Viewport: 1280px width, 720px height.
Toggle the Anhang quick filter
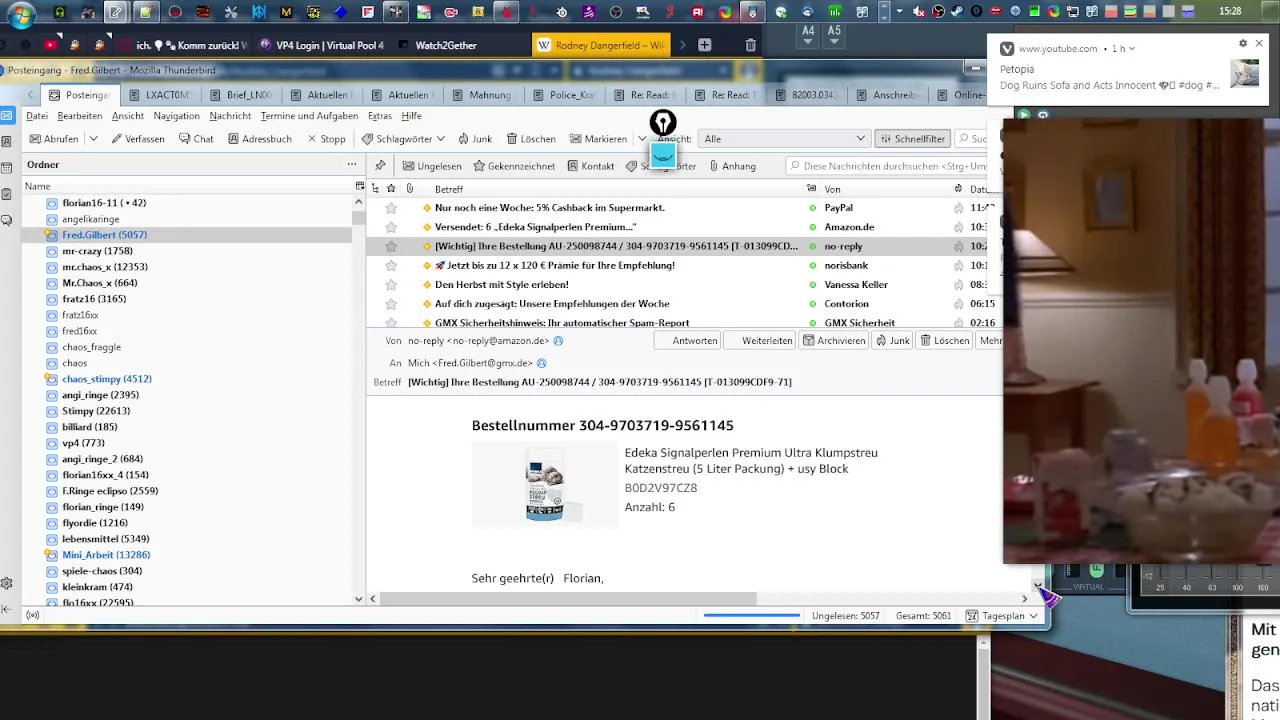click(x=732, y=166)
